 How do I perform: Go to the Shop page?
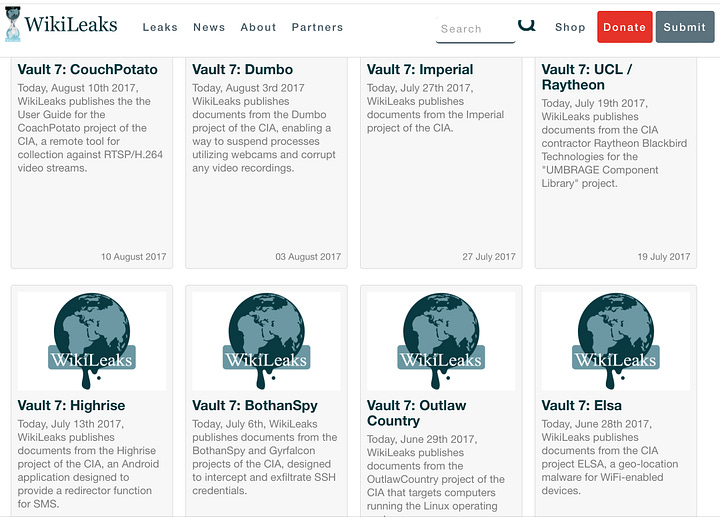[x=570, y=27]
